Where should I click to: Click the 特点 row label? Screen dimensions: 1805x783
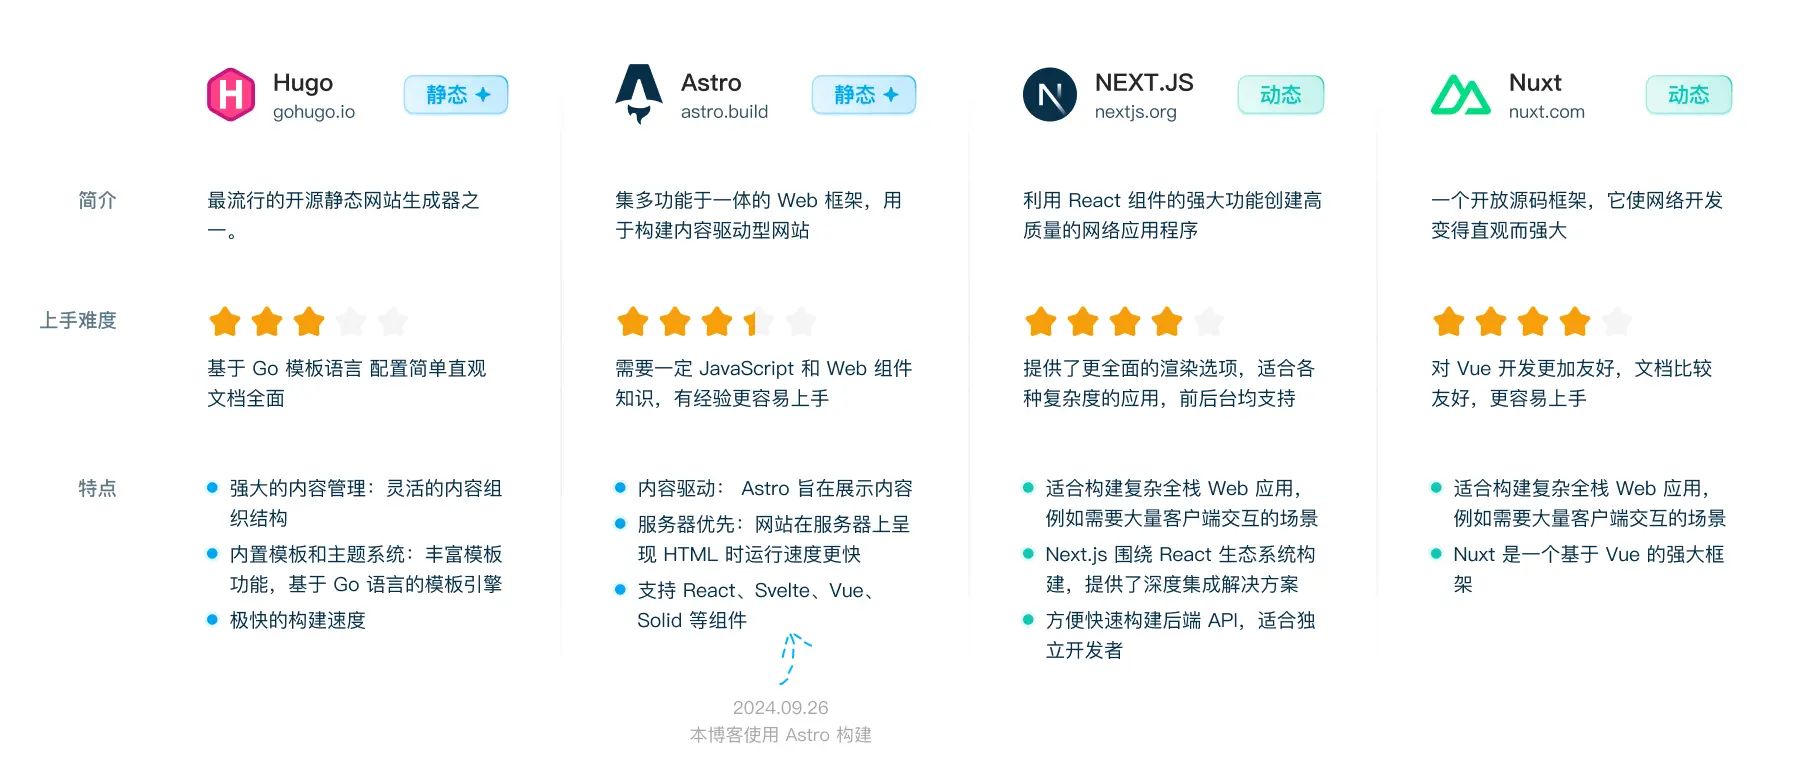[x=97, y=488]
